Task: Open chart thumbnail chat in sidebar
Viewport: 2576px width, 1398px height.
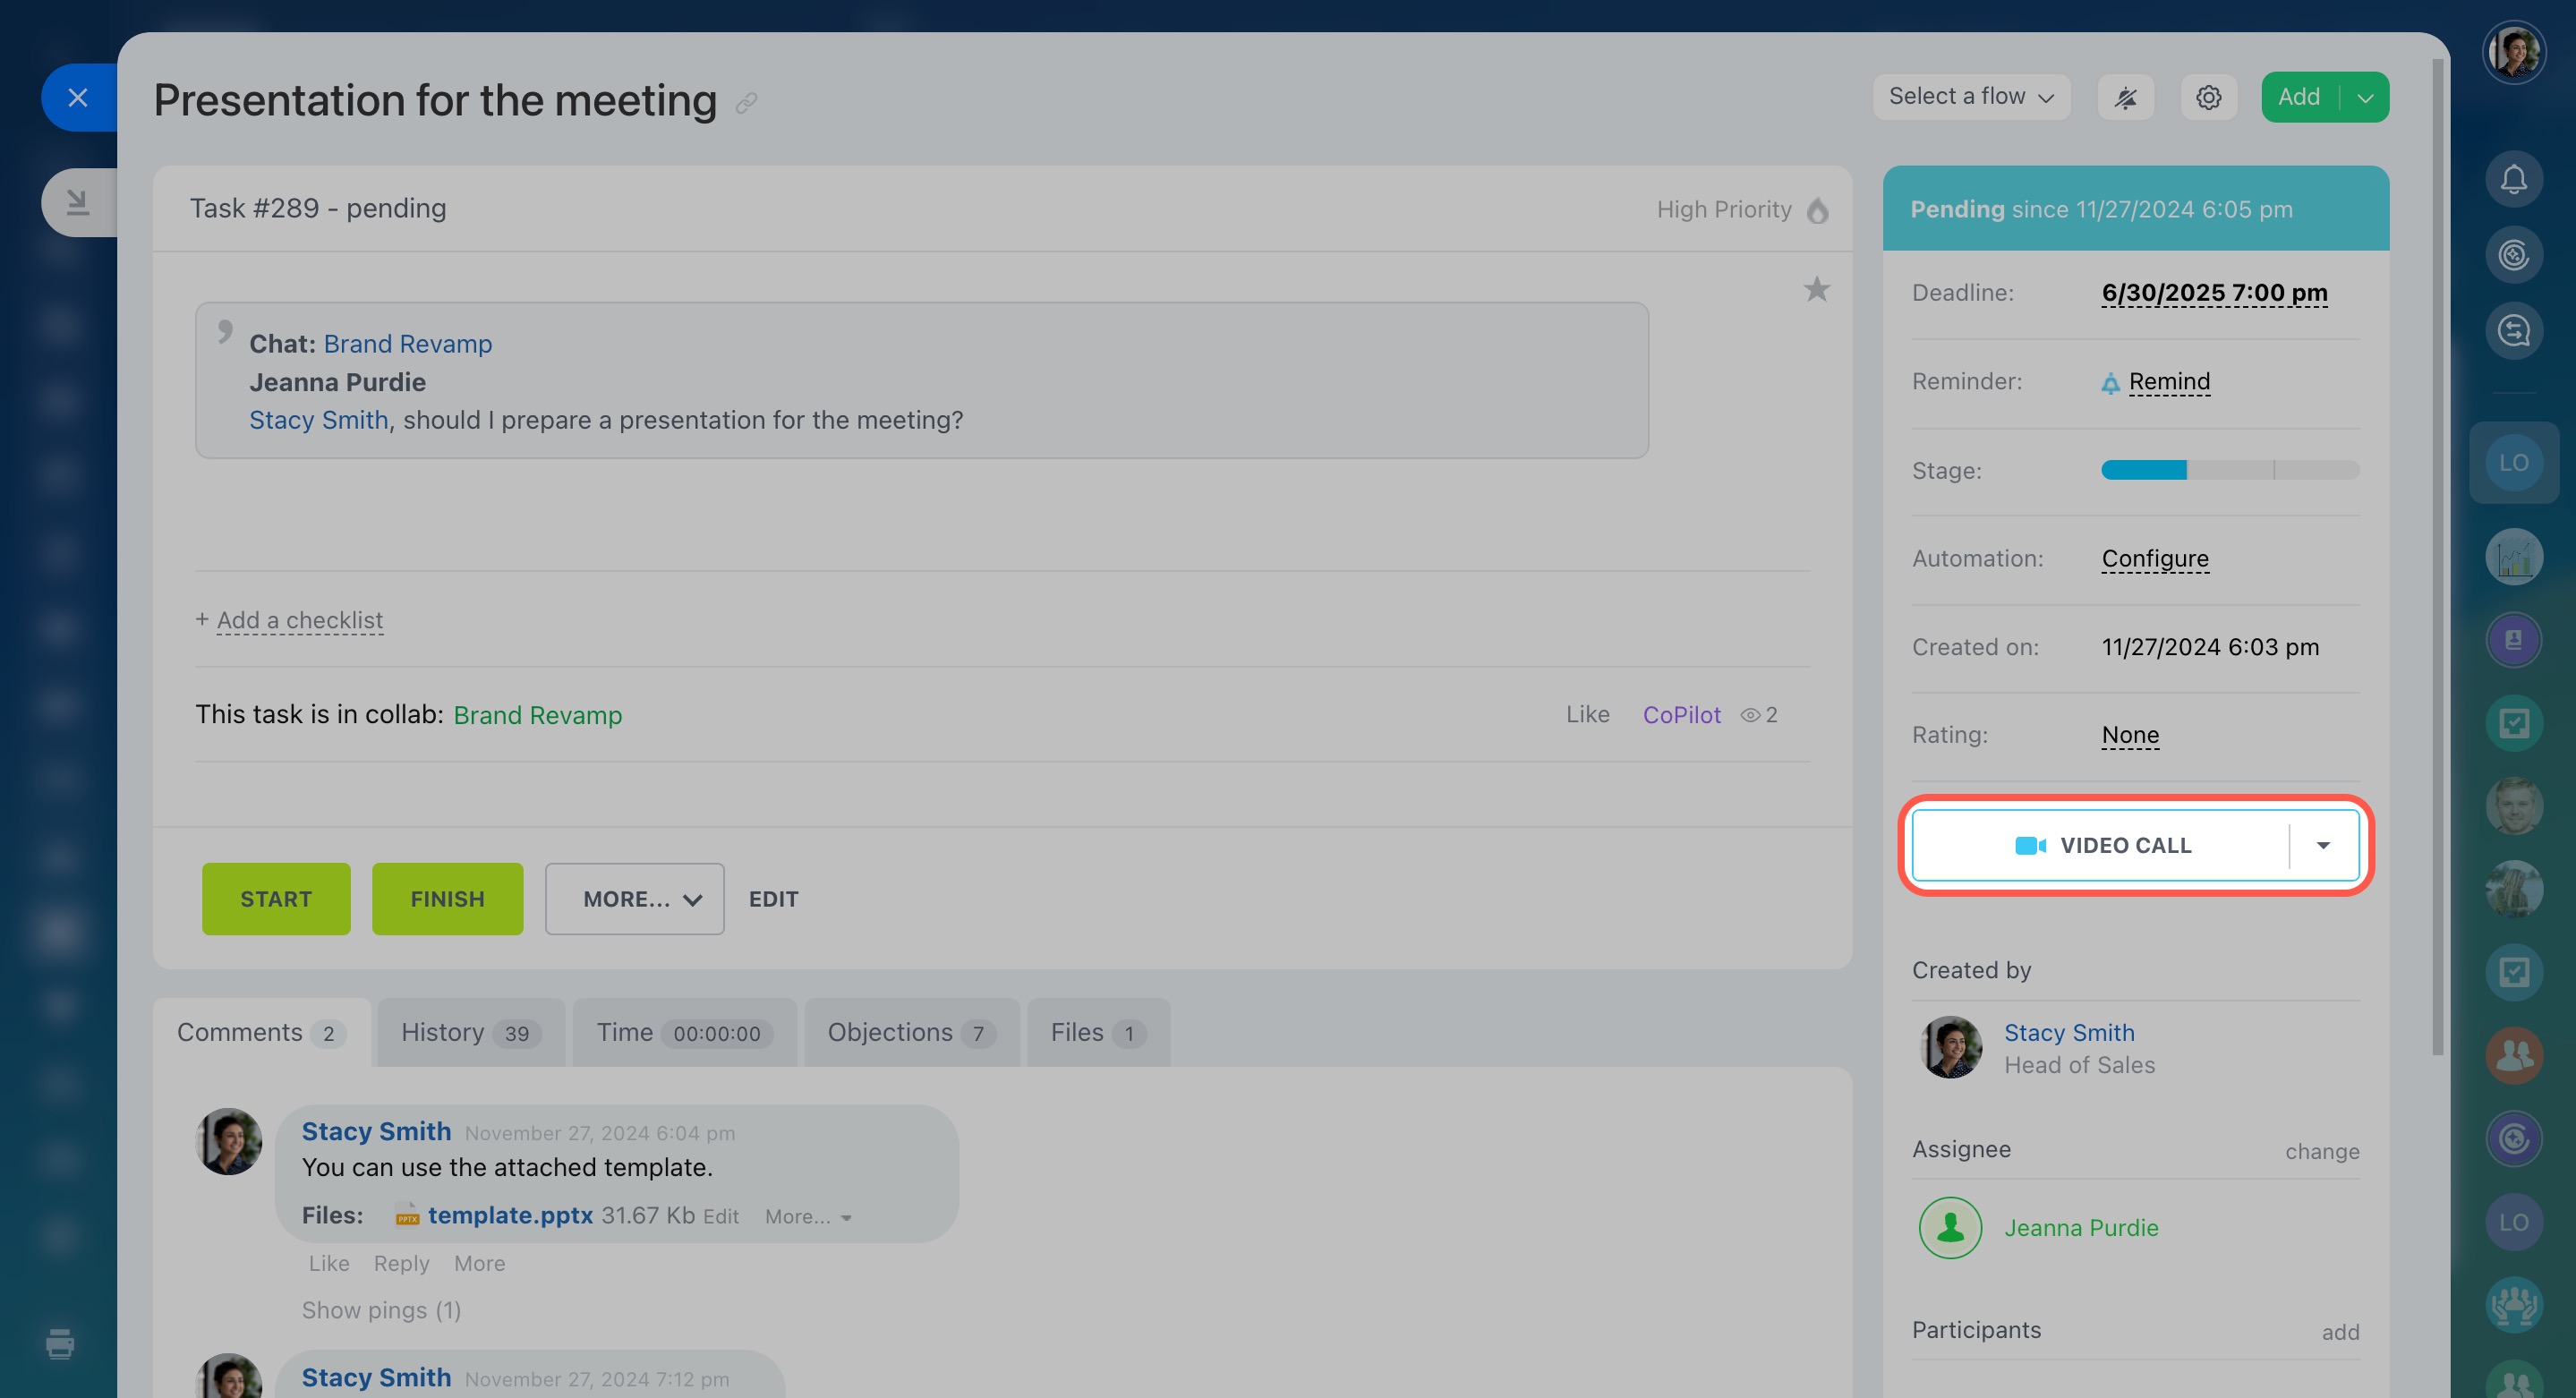Action: click(x=2514, y=557)
